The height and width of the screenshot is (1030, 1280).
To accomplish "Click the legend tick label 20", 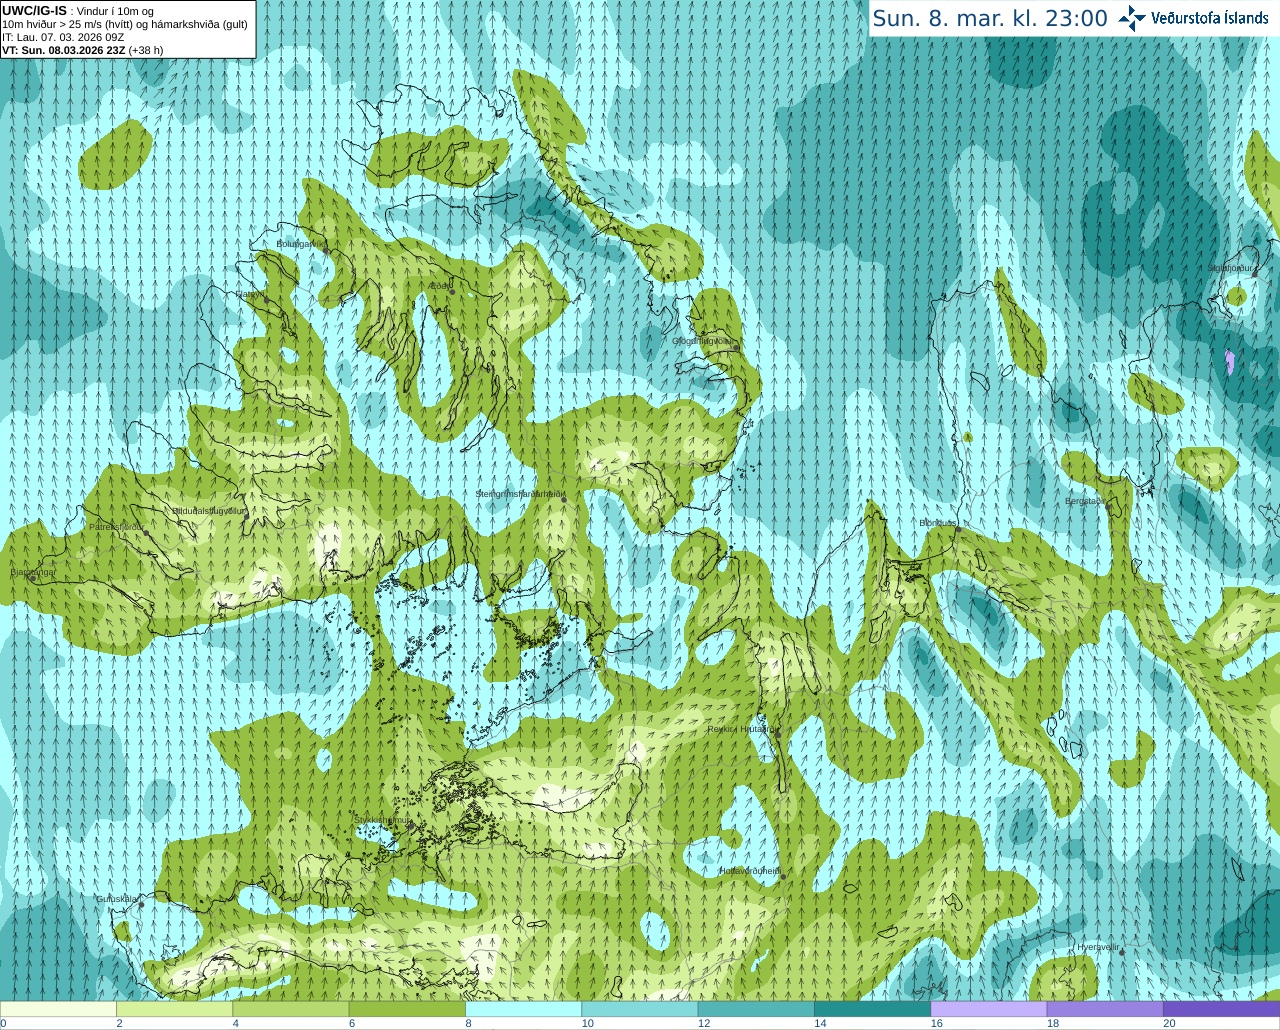I will click(x=1169, y=1023).
